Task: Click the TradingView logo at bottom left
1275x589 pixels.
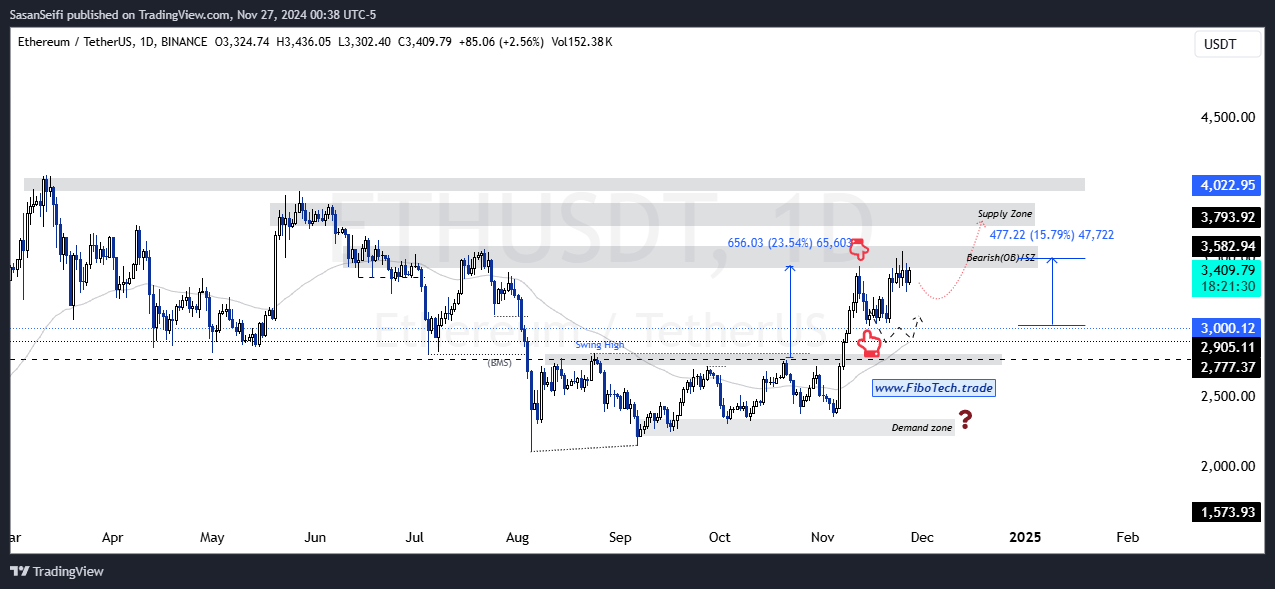Action: click(x=57, y=571)
